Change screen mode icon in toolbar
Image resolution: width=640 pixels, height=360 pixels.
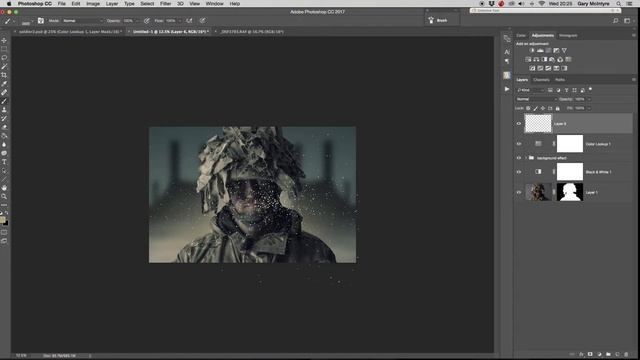coord(4,241)
